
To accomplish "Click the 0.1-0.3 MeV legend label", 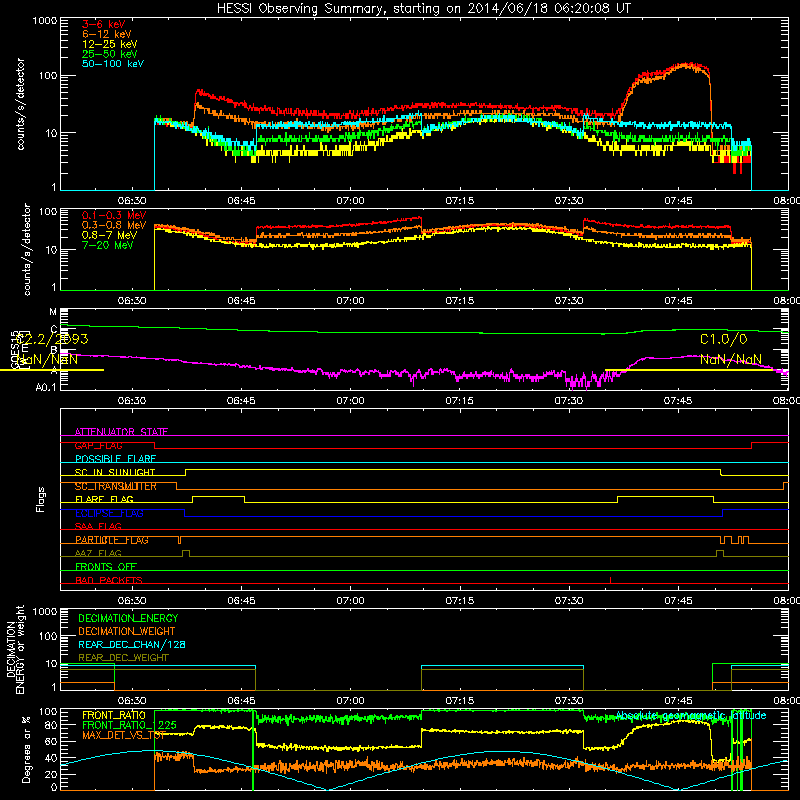I will 114,215.
